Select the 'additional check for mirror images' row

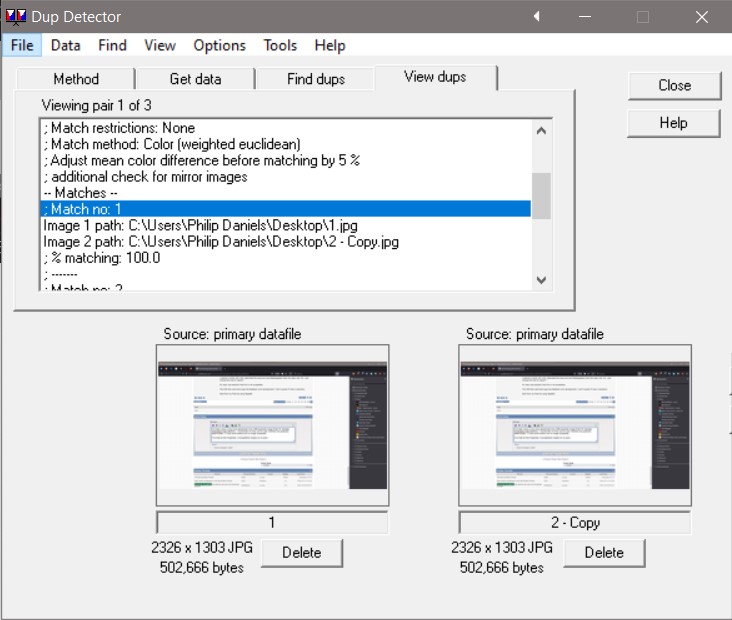pos(286,177)
